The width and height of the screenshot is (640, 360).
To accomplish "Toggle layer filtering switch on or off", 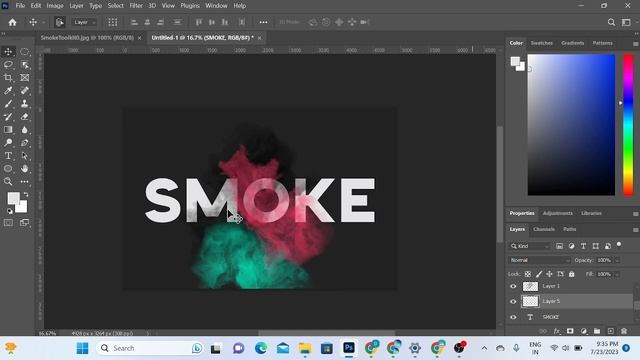I will 619,244.
